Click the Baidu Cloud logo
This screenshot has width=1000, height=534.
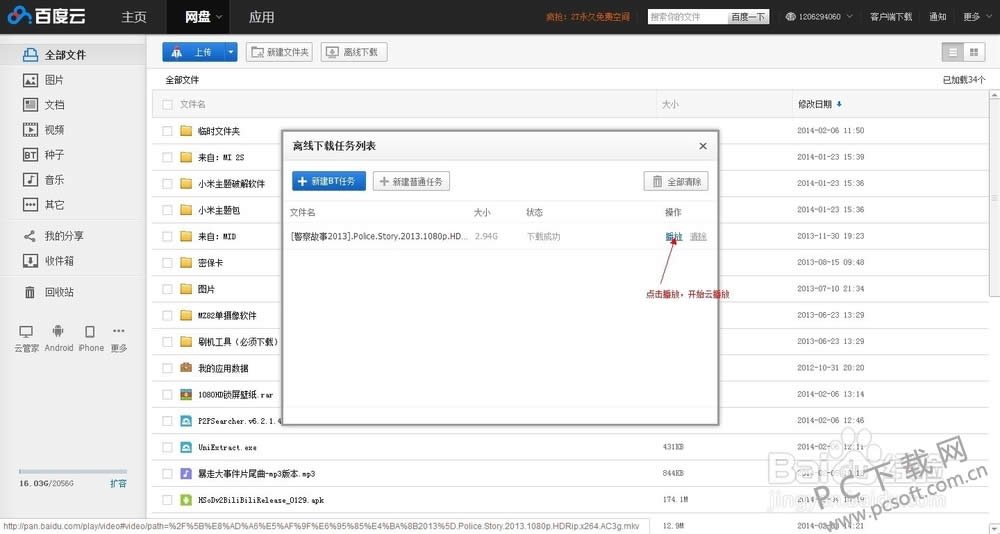pos(47,15)
